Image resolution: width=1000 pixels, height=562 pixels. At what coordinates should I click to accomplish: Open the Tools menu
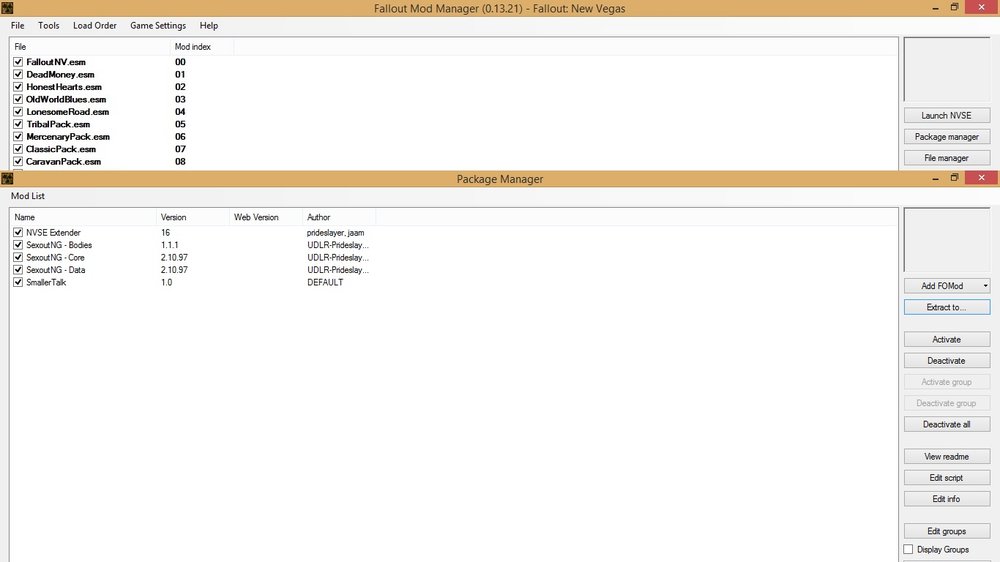pos(48,26)
